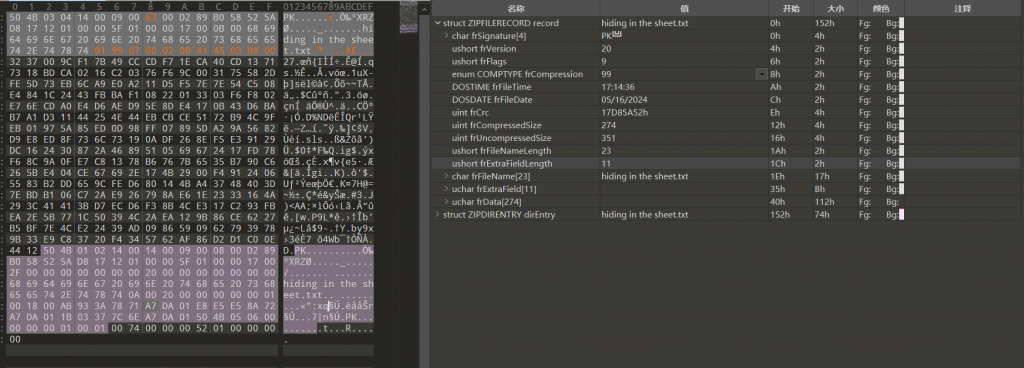Image resolution: width=1024 pixels, height=368 pixels.
Task: Click the Bg color swatch for dirEntry
Action: pos(902,215)
